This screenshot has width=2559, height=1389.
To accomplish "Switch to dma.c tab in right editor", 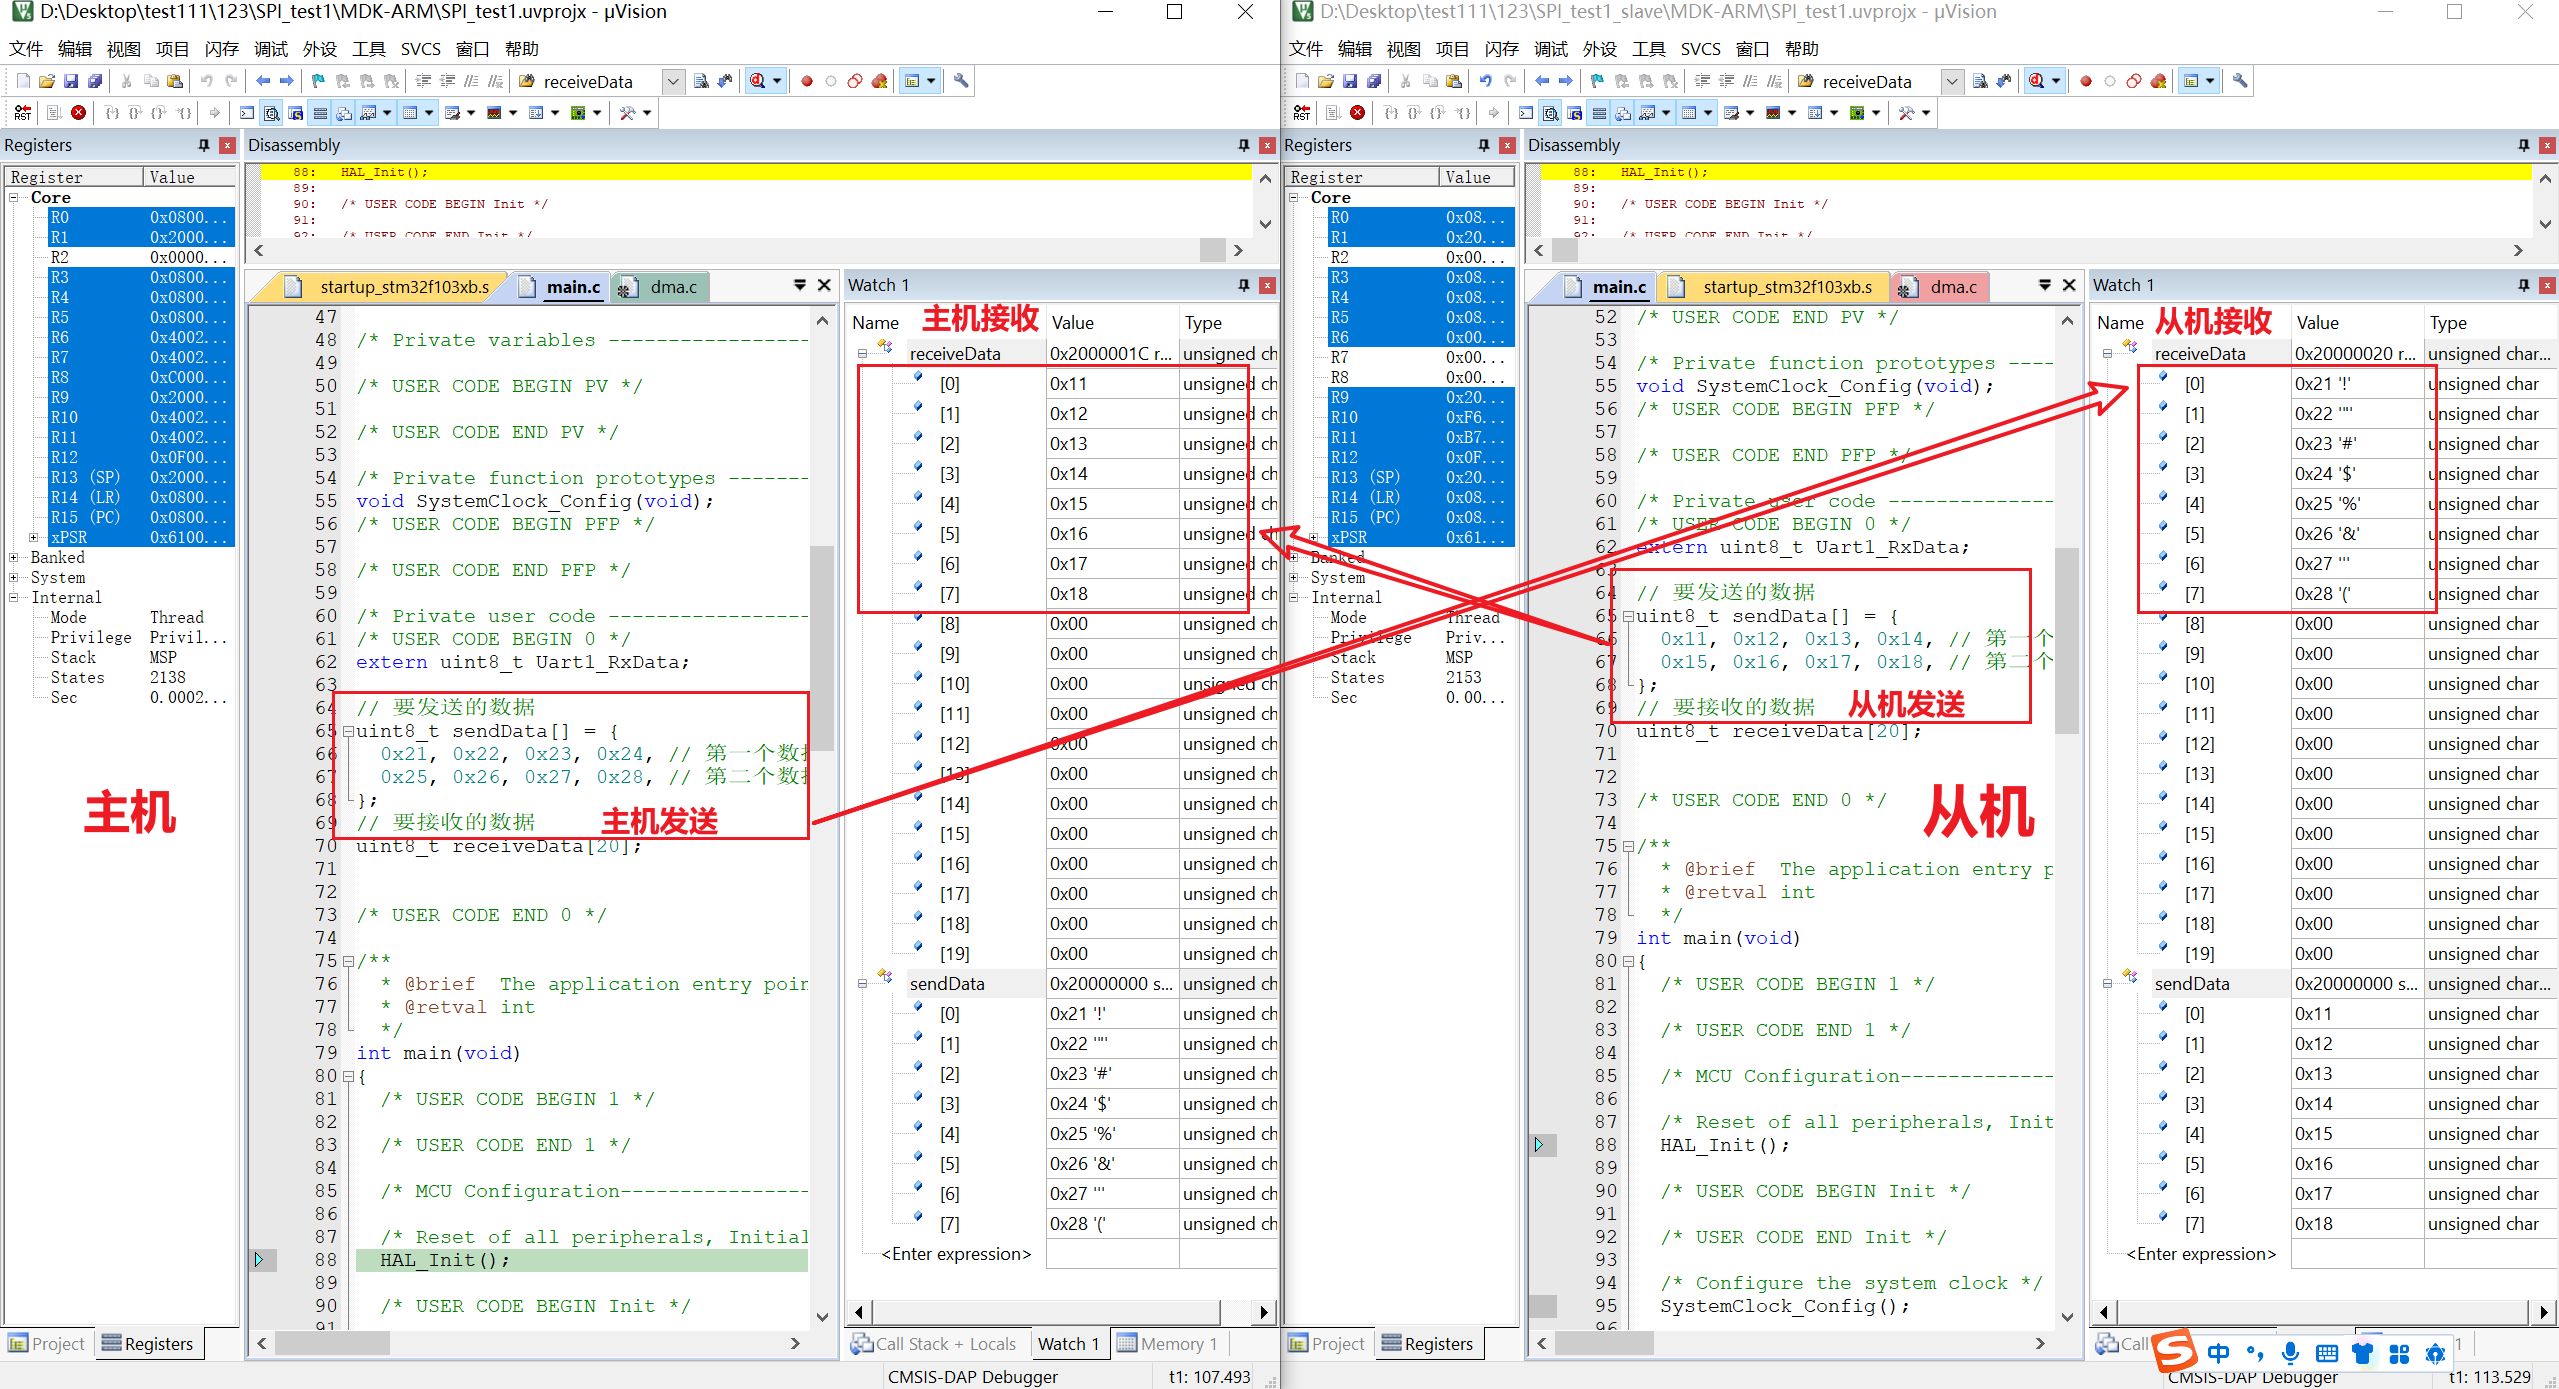I will coord(1940,288).
